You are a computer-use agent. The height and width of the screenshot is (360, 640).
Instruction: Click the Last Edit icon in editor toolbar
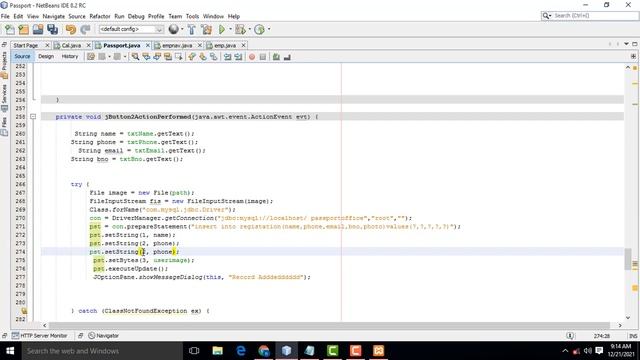point(91,57)
